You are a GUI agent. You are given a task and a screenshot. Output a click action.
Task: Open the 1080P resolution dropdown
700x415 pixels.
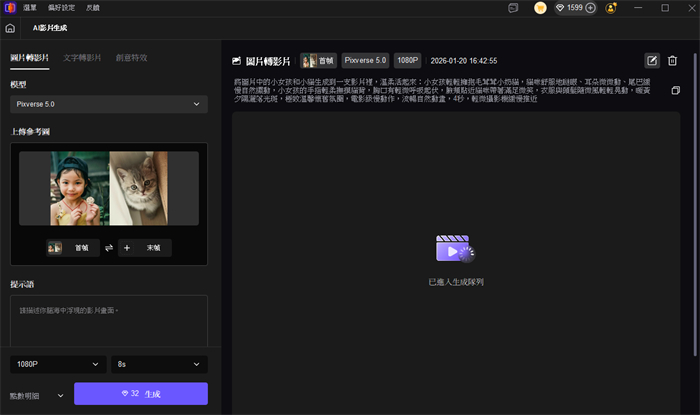tap(58, 364)
